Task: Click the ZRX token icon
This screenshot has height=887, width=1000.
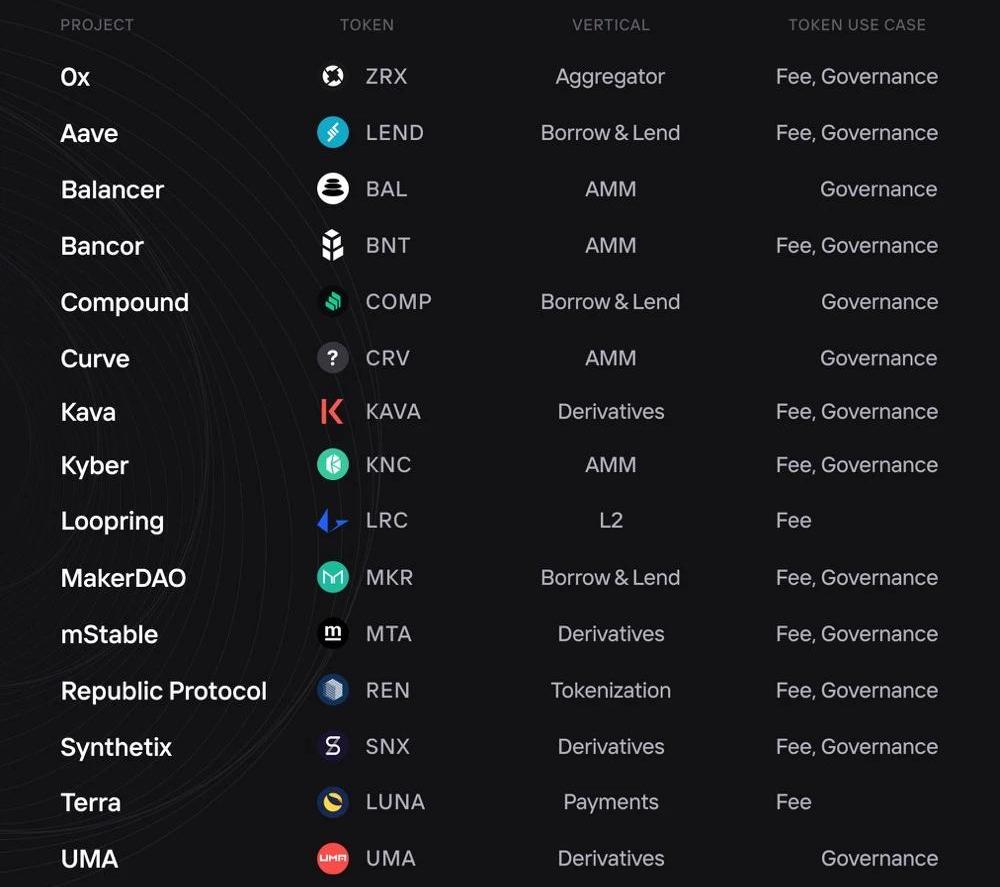Action: tap(332, 77)
